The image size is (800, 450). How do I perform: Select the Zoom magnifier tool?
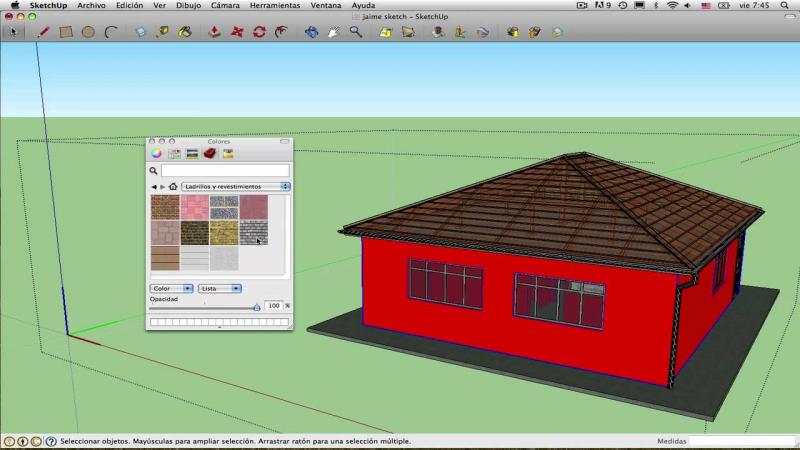355,32
